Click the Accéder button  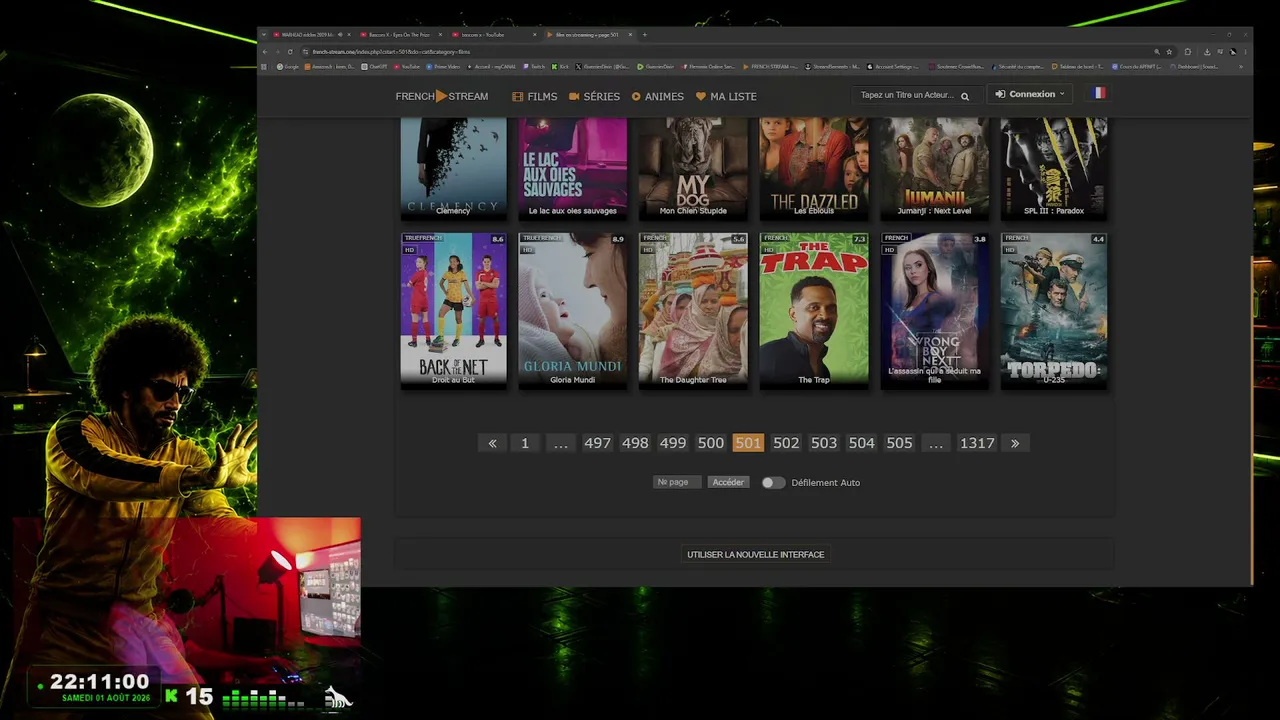pyautogui.click(x=728, y=482)
